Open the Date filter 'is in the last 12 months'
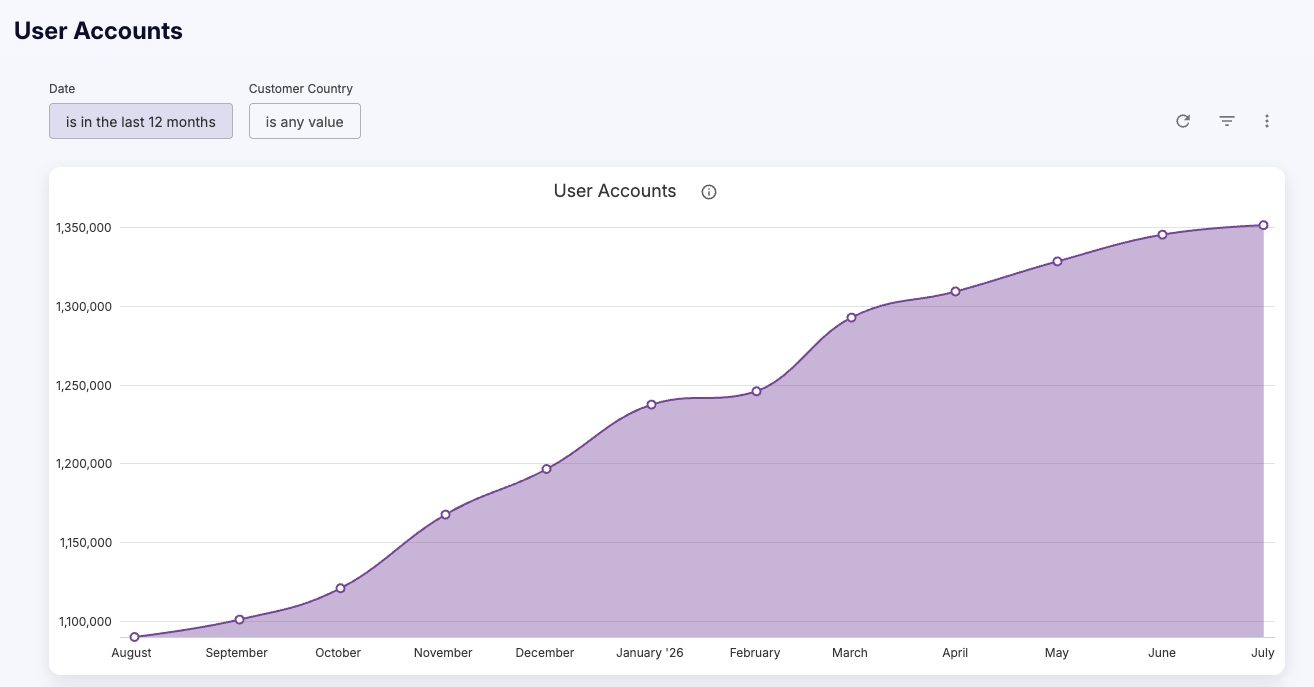The image size is (1314, 687). (x=141, y=121)
